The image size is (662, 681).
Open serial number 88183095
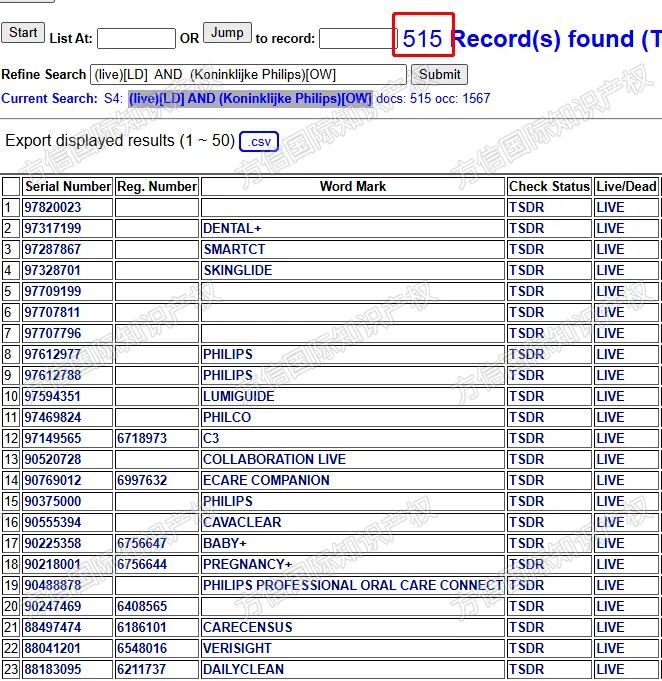53,669
